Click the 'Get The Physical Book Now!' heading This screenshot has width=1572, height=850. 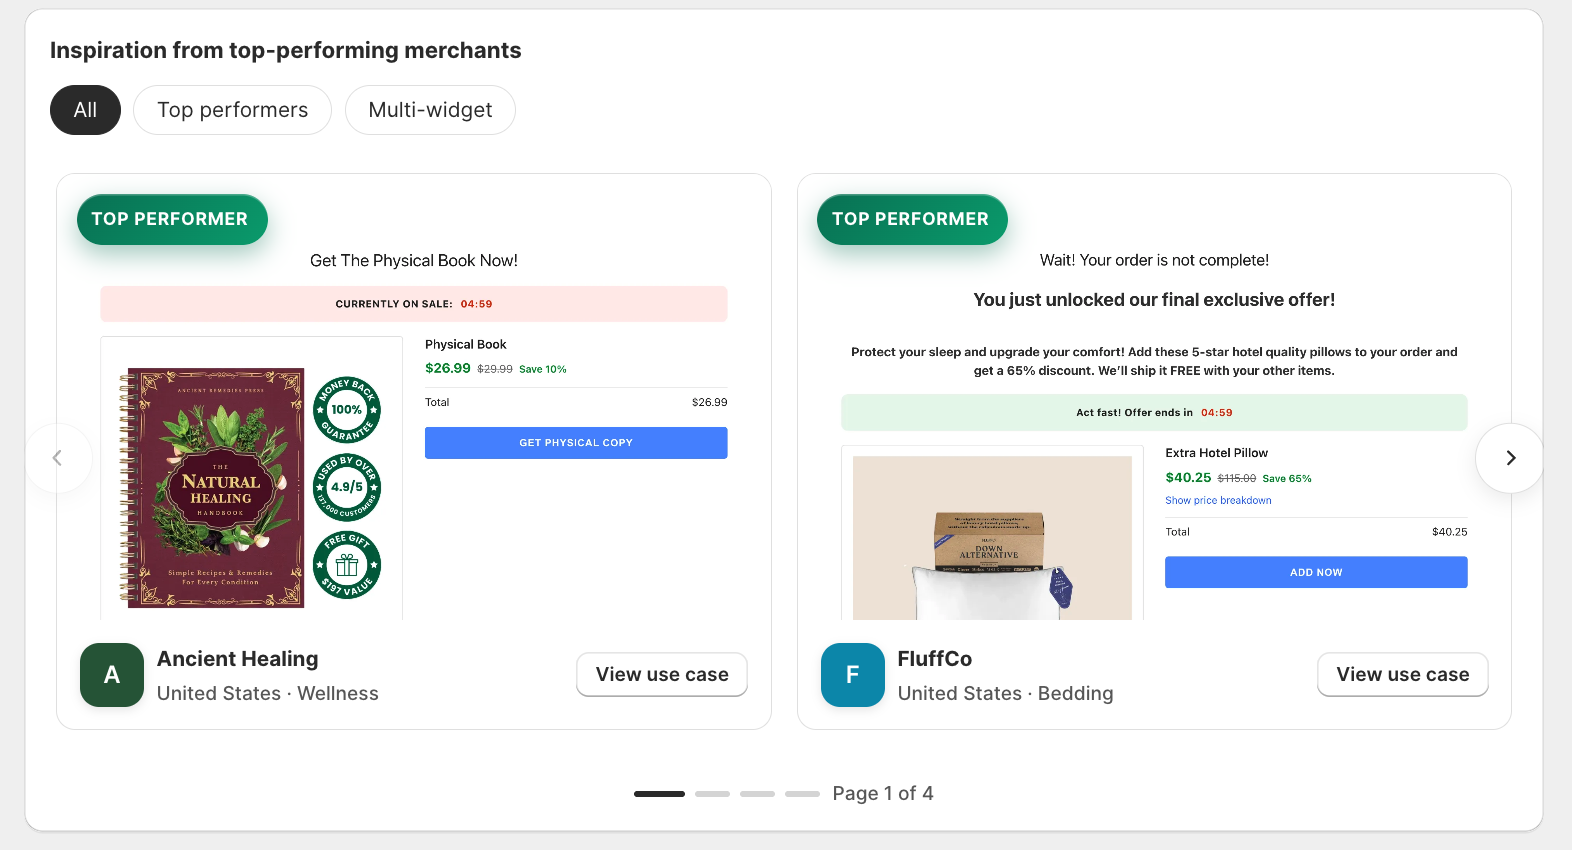pos(414,261)
